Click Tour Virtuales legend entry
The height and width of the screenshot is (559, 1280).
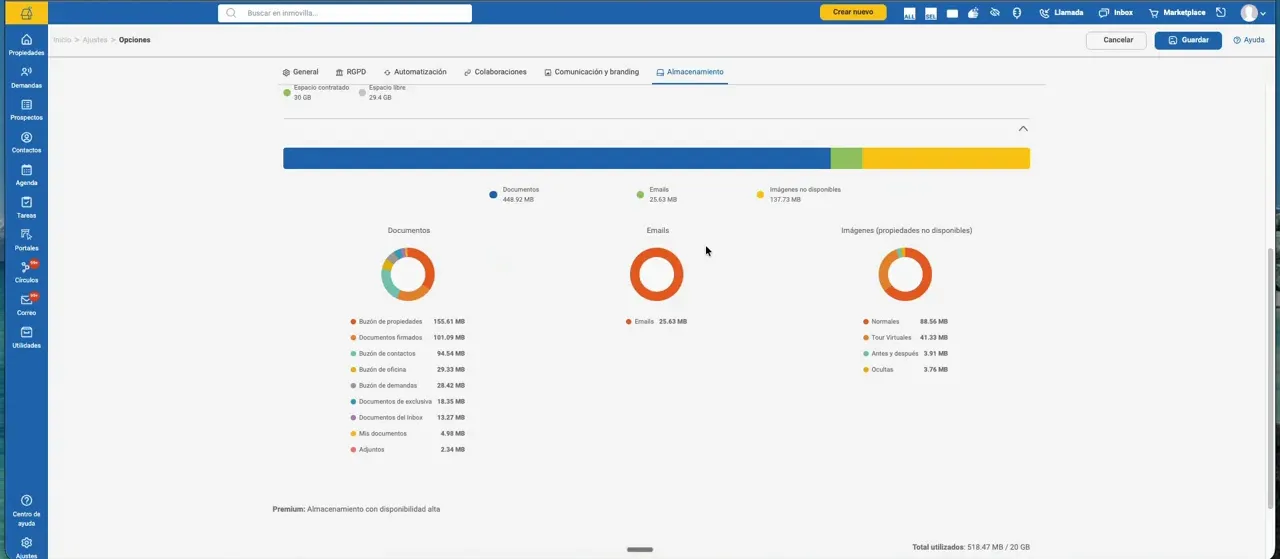(905, 338)
